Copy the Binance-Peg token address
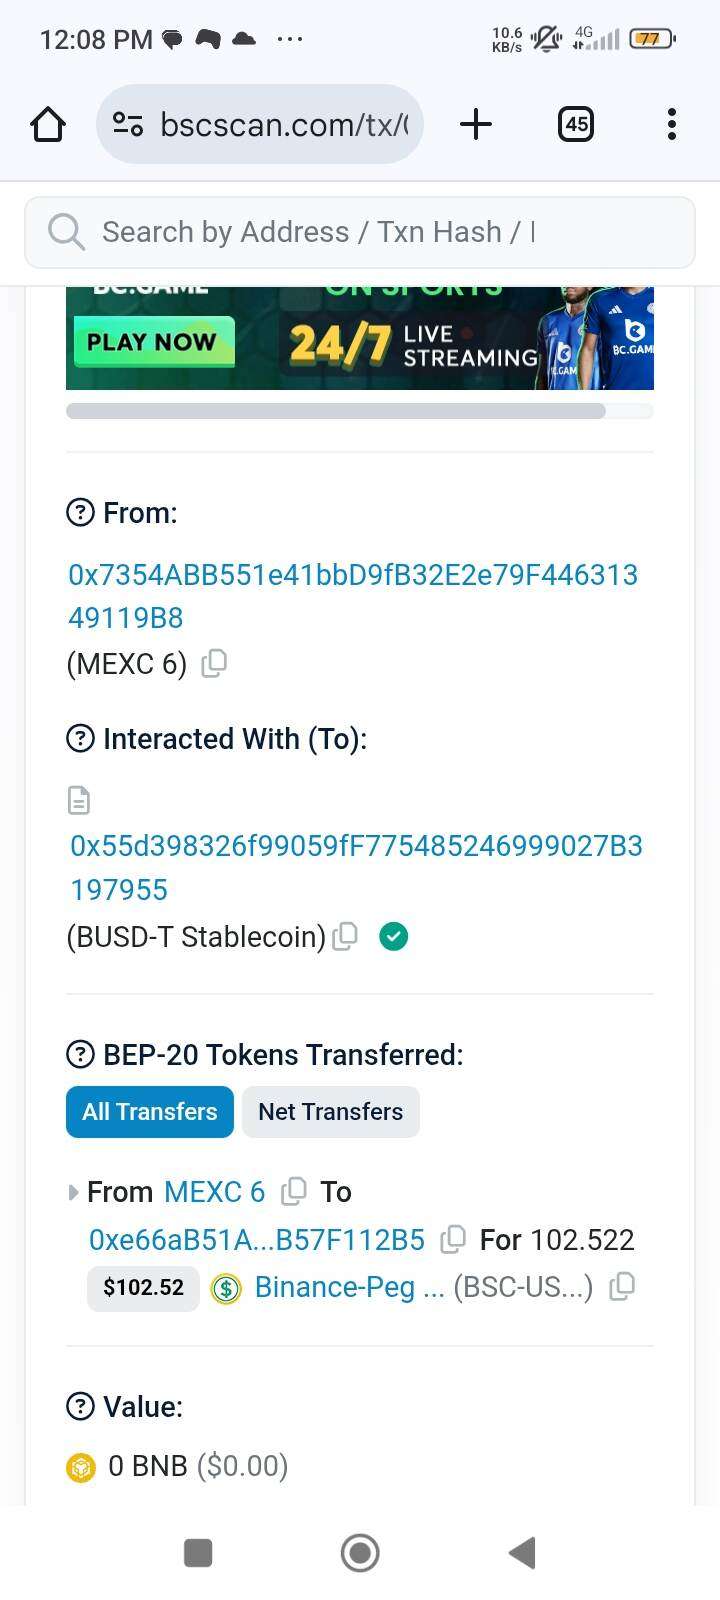 (x=622, y=1286)
